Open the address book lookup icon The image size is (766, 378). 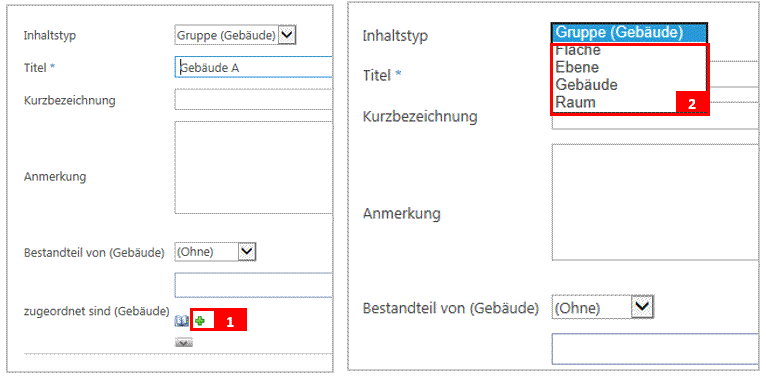click(x=182, y=321)
